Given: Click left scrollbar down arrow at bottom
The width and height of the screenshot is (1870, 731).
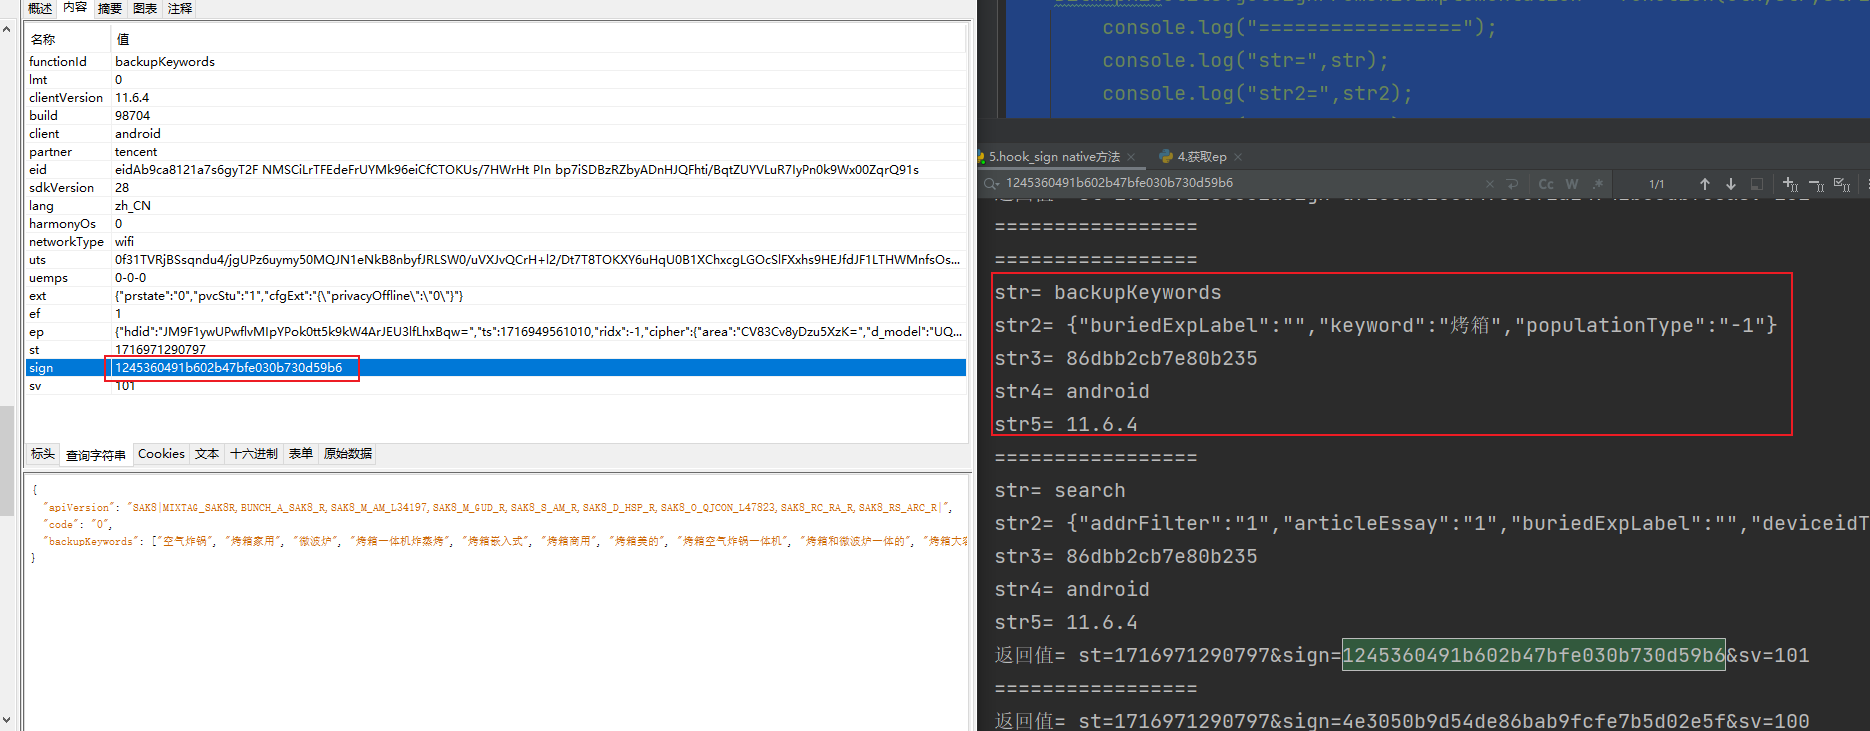Looking at the screenshot, I should [x=7, y=721].
